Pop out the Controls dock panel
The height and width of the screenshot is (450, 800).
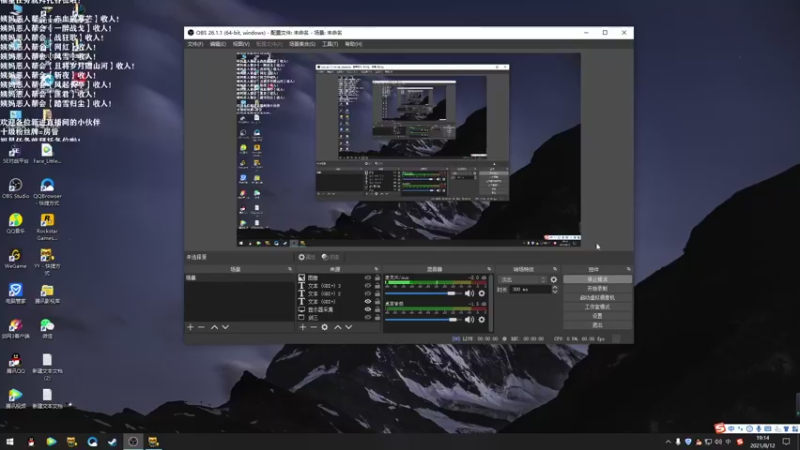pyautogui.click(x=629, y=269)
